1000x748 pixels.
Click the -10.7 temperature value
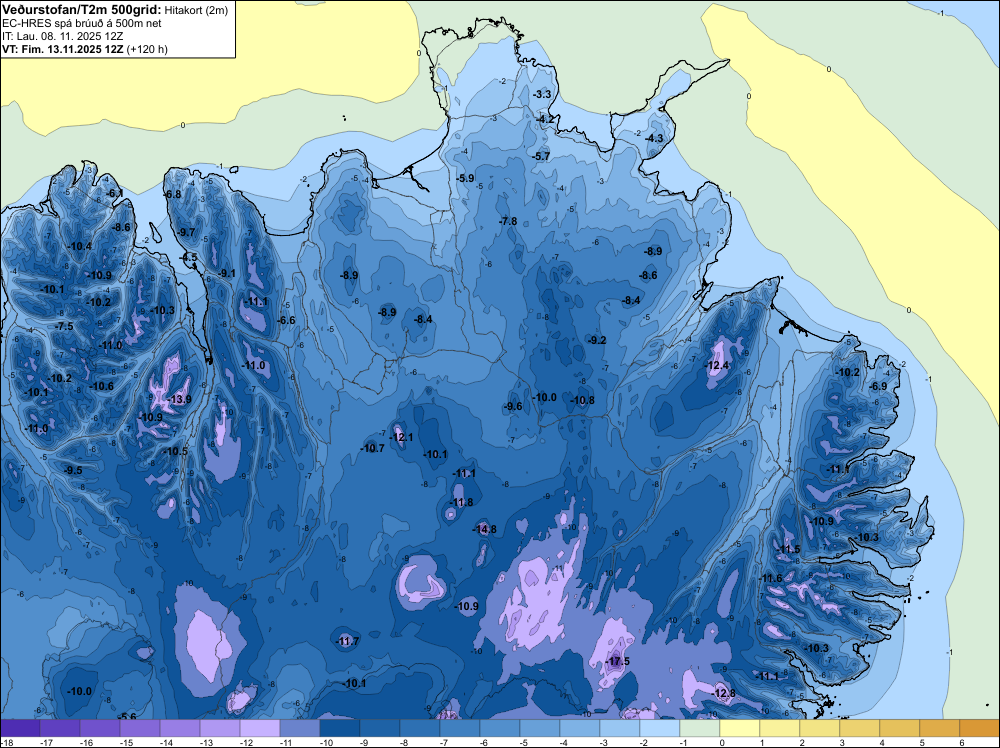pos(372,448)
